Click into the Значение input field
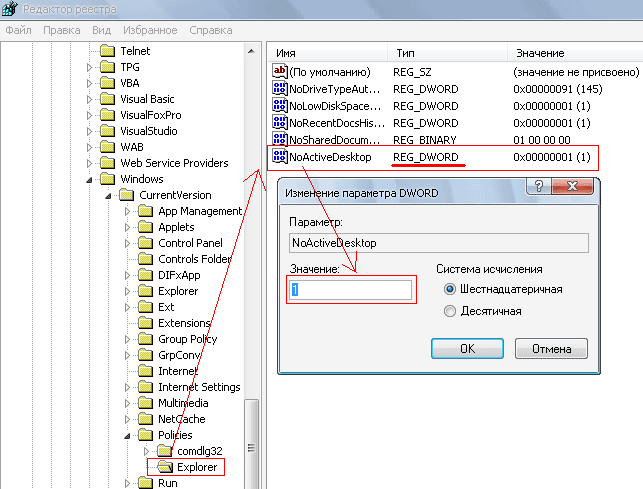 (351, 290)
